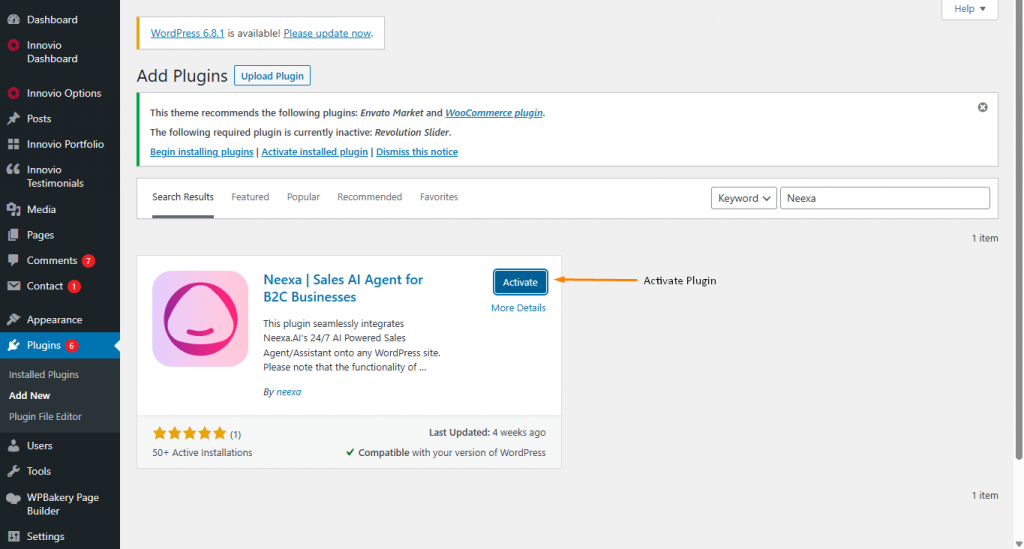This screenshot has height=549, width=1024.
Task: Open Users via the person icon
Action: click(13, 445)
